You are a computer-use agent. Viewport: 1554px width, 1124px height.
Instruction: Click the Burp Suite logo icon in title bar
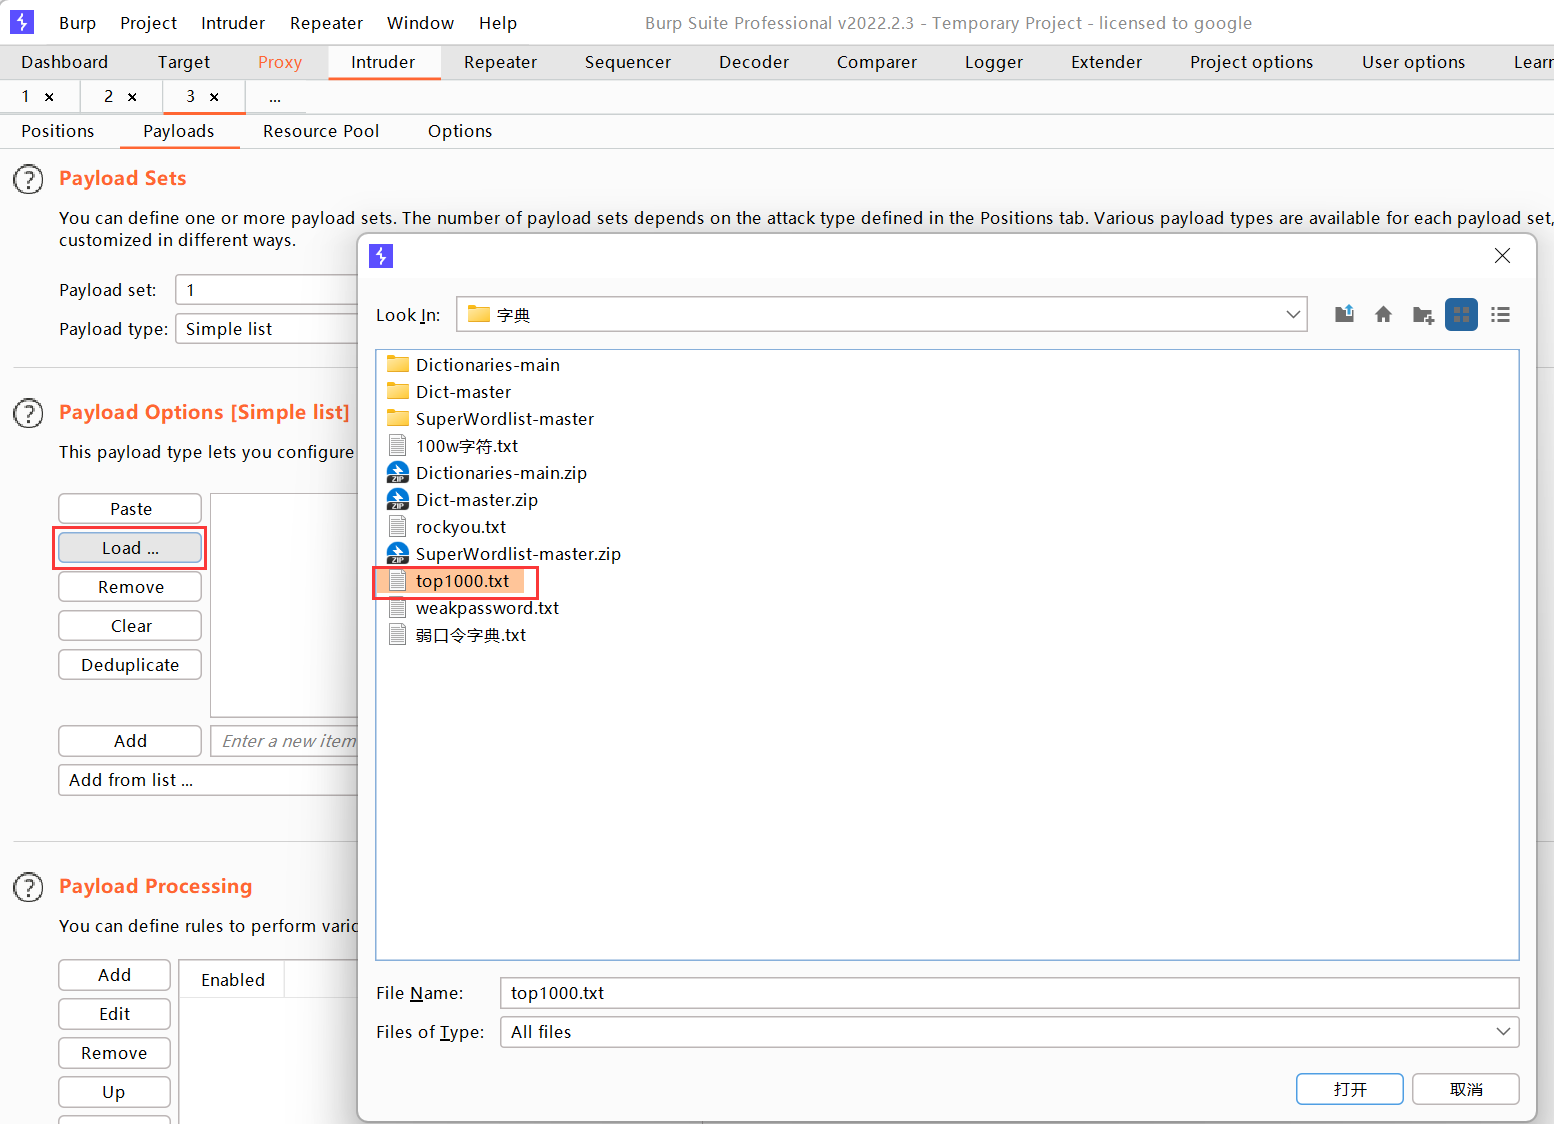point(21,21)
